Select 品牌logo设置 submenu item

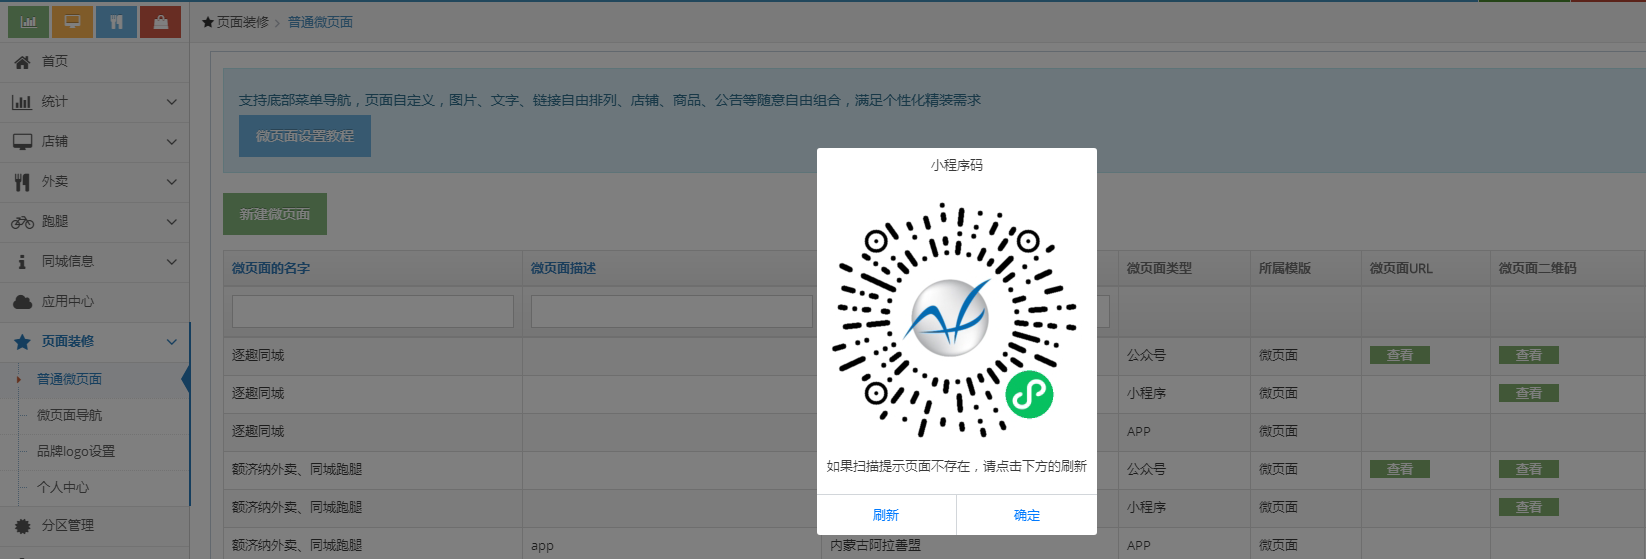point(76,451)
